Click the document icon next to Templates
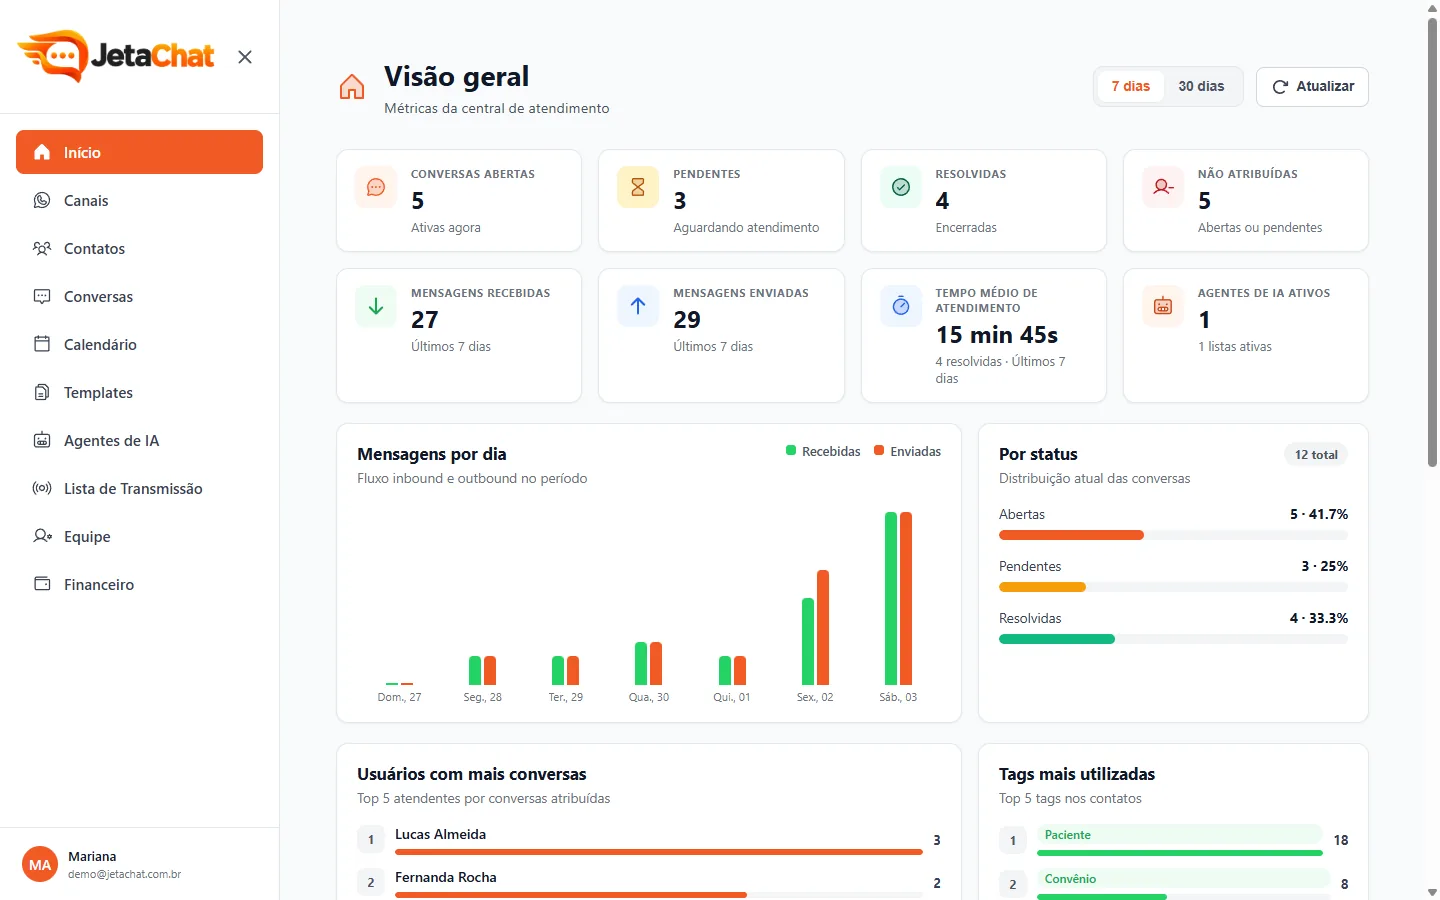The height and width of the screenshot is (900, 1440). [42, 392]
